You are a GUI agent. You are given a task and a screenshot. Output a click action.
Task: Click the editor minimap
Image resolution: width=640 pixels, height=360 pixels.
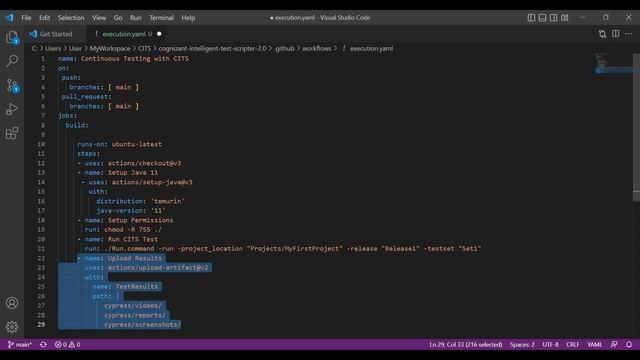(613, 63)
